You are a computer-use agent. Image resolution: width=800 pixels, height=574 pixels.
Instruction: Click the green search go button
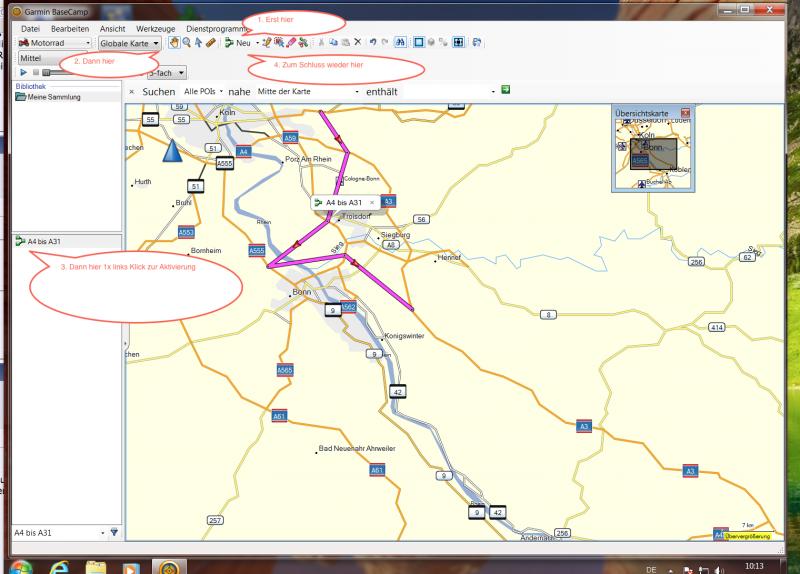(506, 91)
